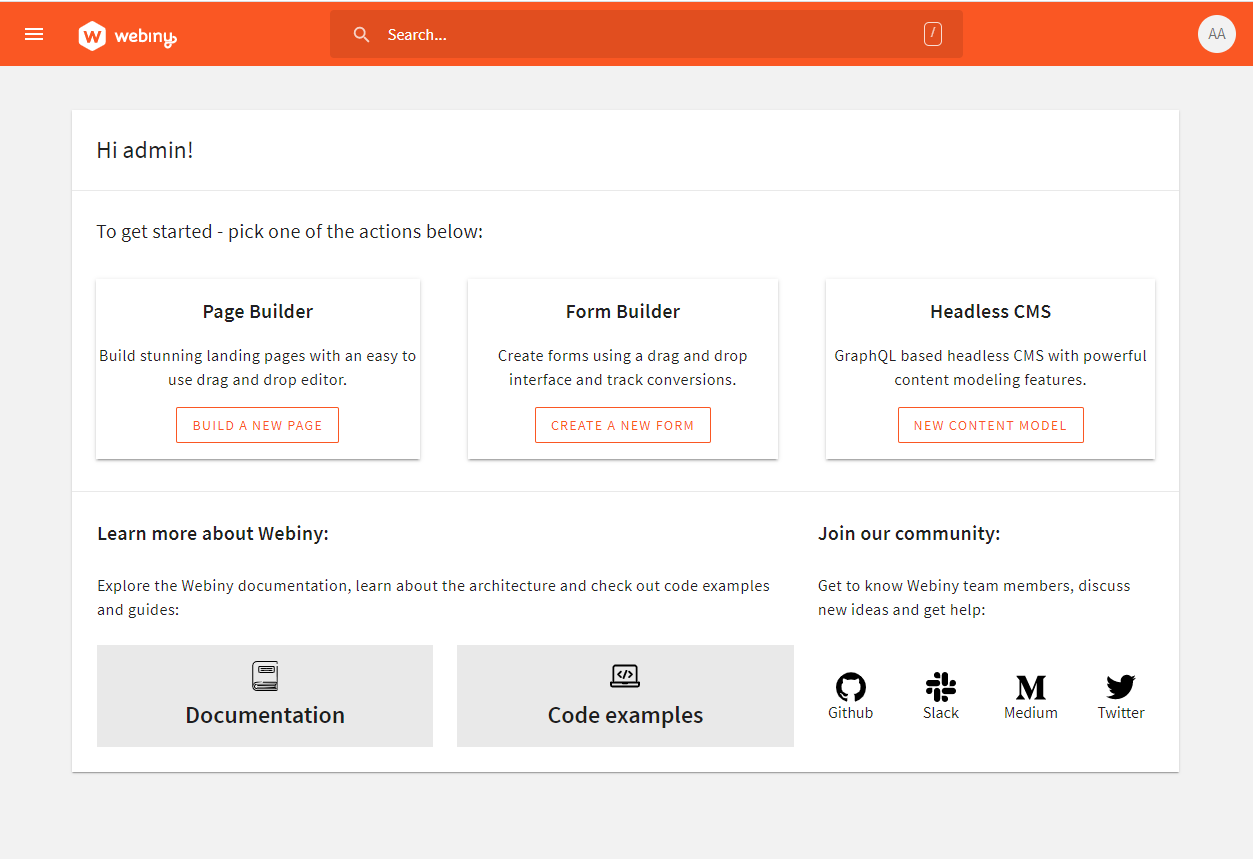Open the hamburger navigation menu

(x=33, y=33)
